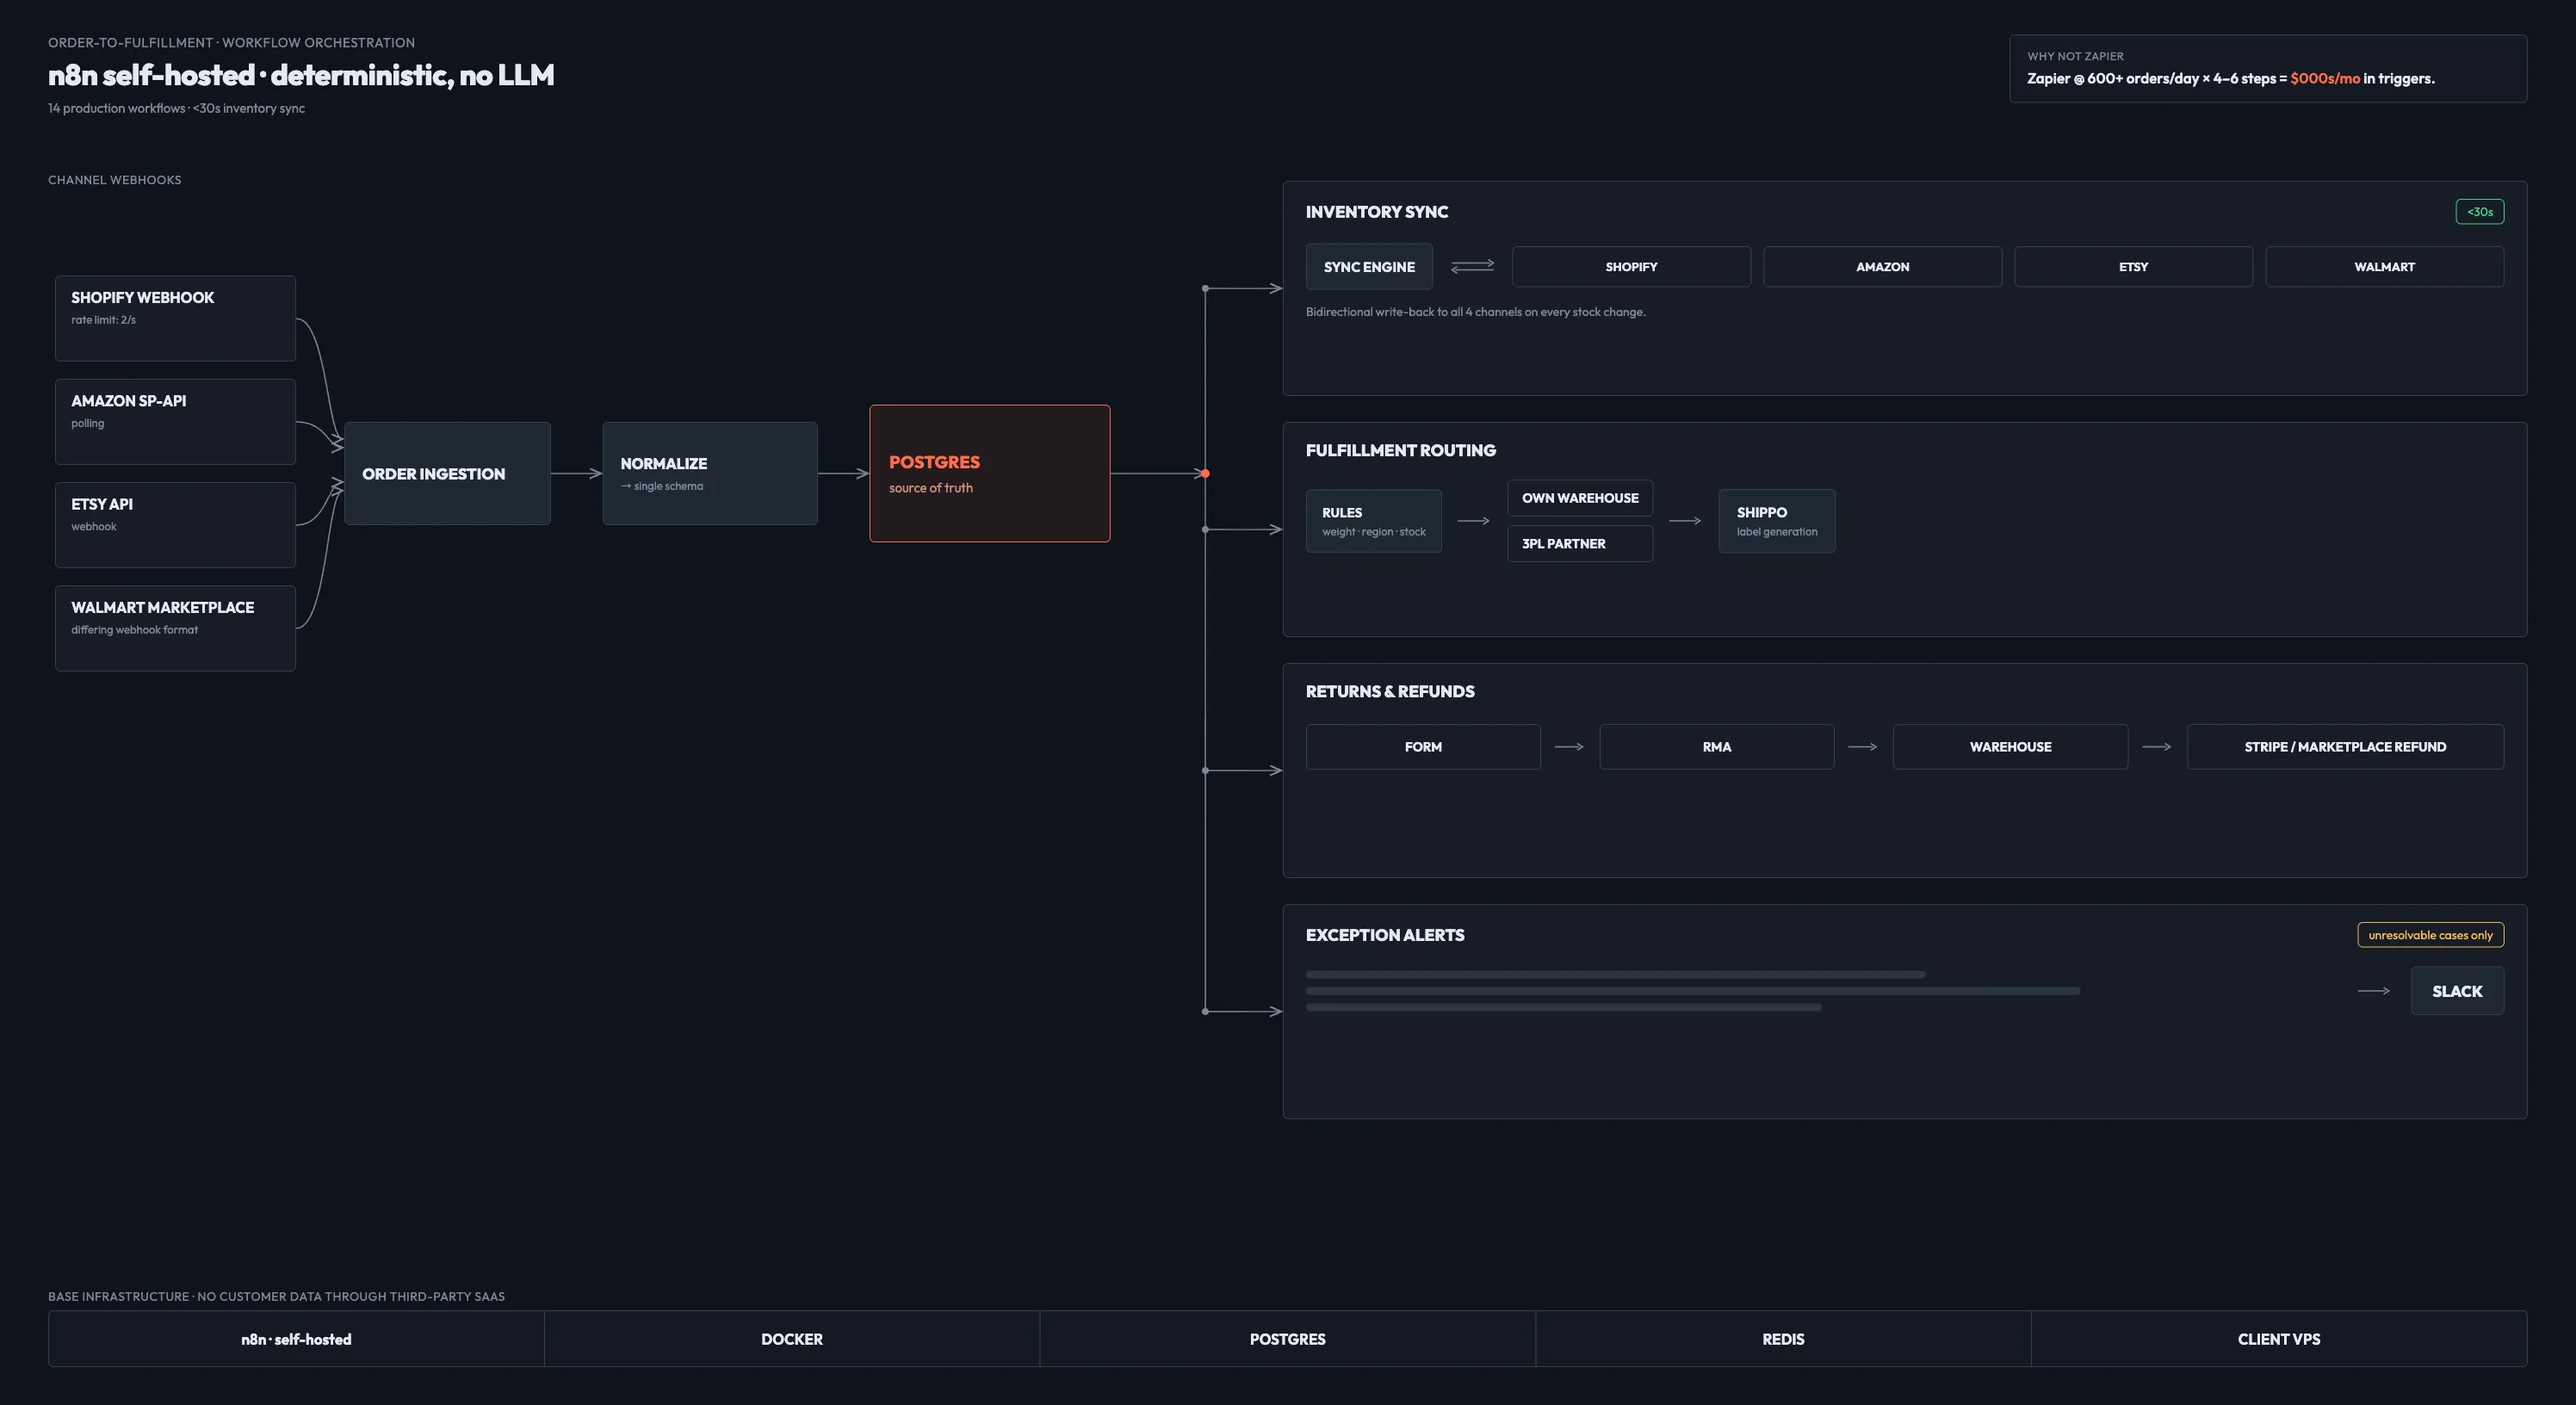Image resolution: width=2576 pixels, height=1405 pixels.
Task: Click the Base Infrastructure label
Action: pyautogui.click(x=276, y=1296)
